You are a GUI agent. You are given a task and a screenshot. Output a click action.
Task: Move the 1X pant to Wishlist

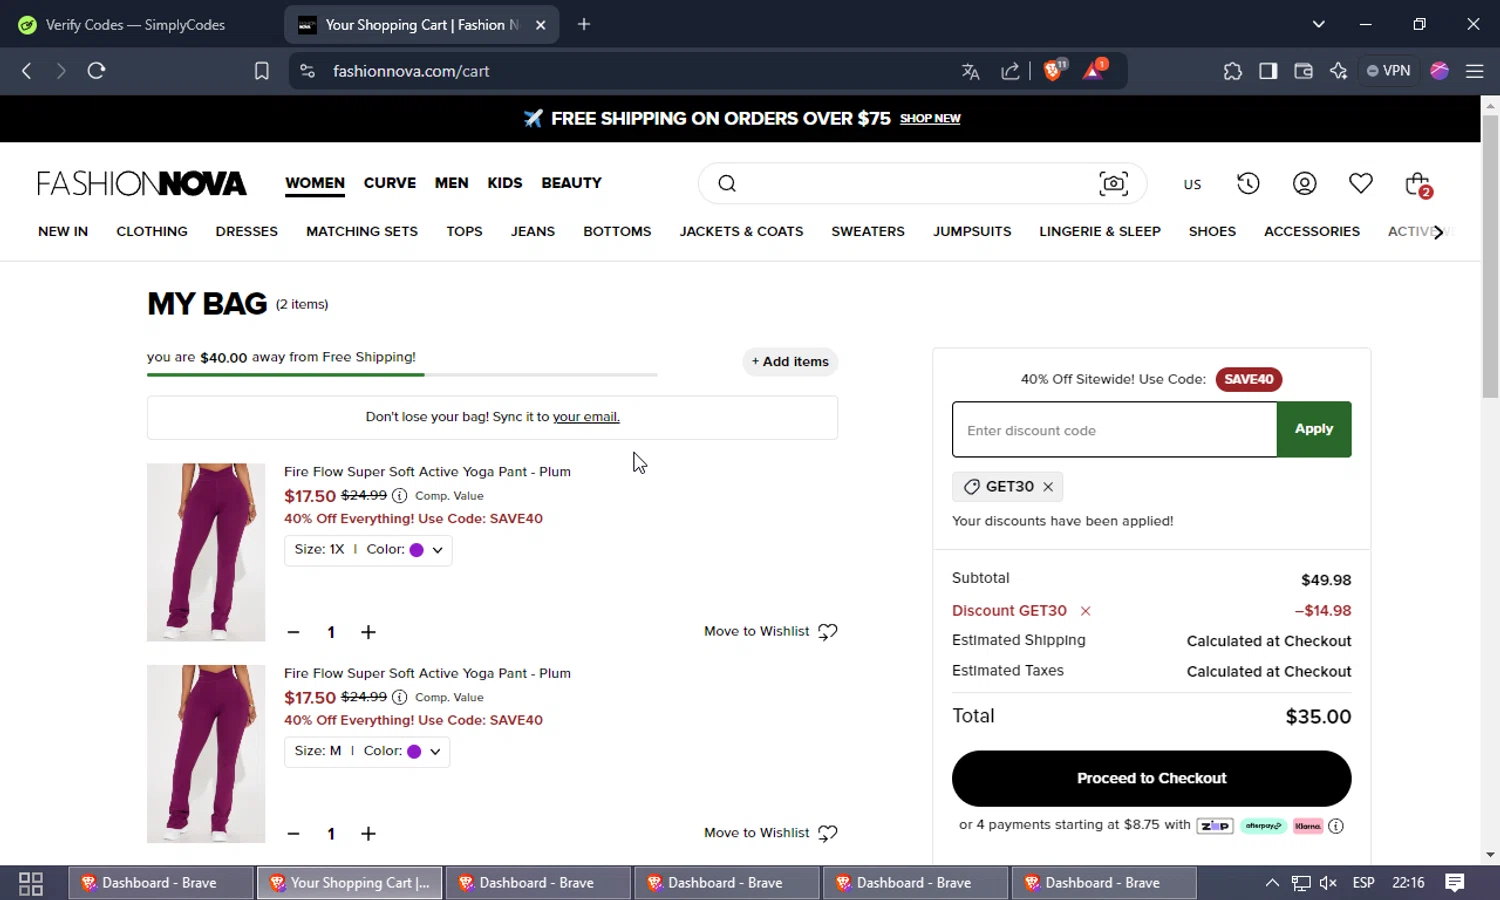click(x=770, y=632)
